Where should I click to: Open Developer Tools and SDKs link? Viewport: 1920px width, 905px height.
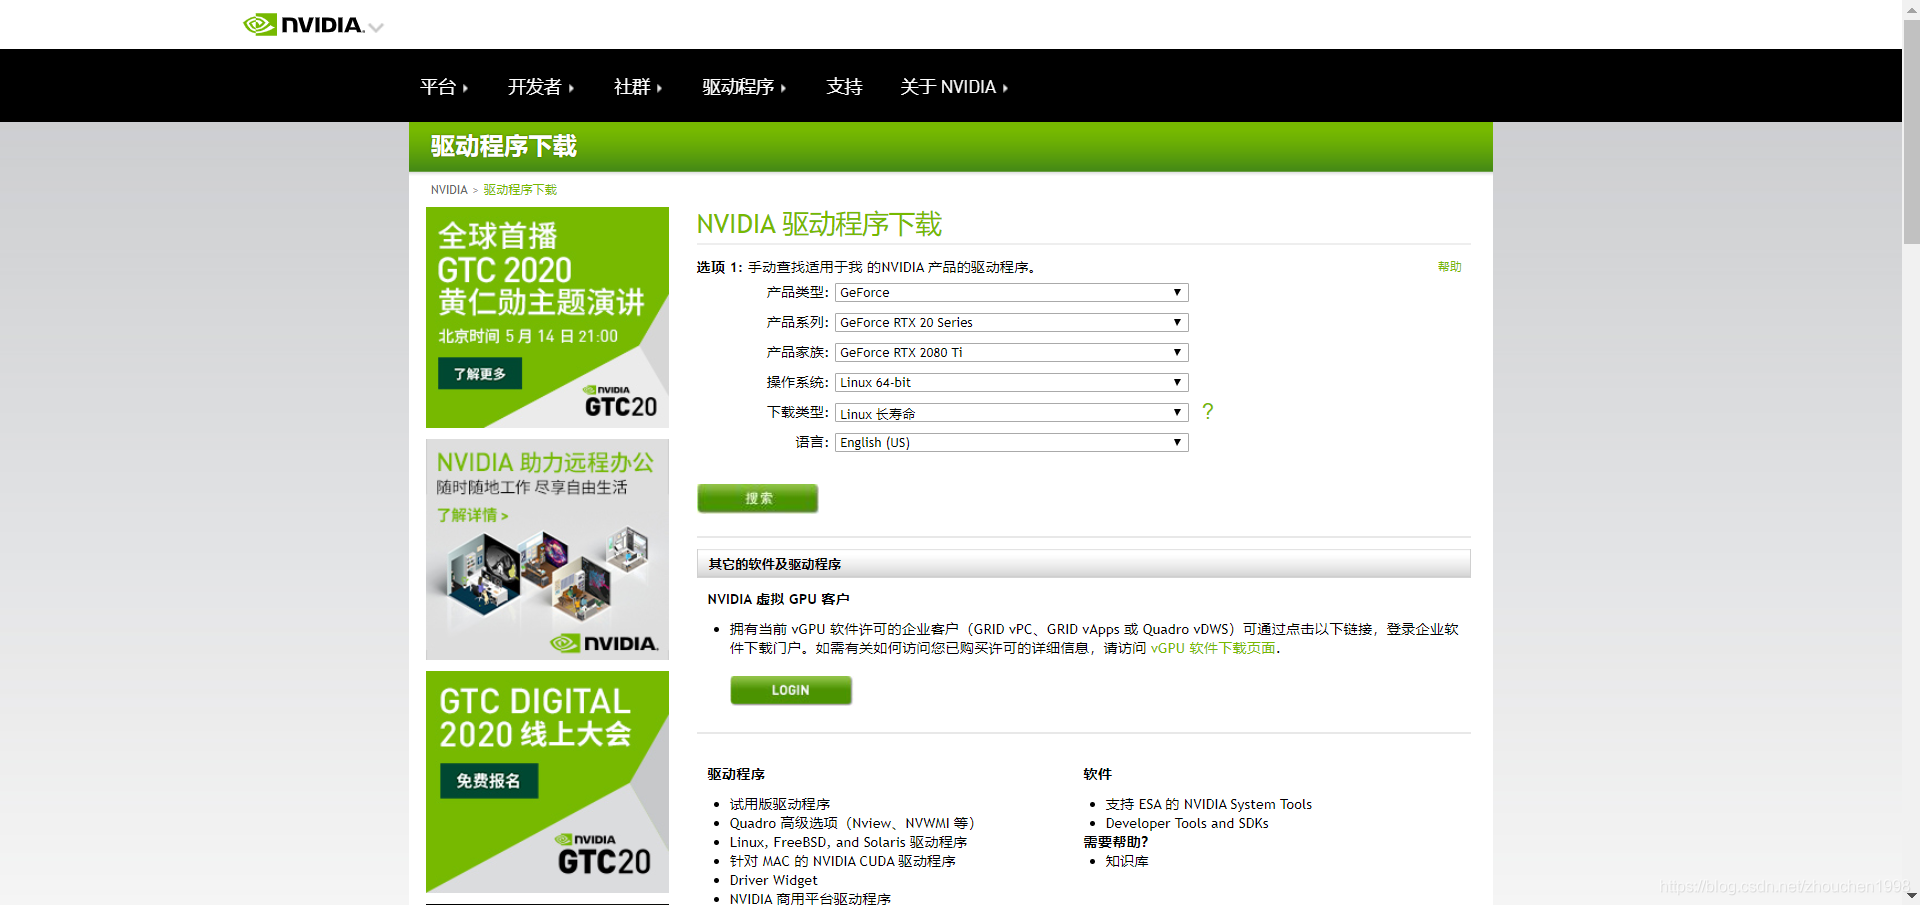tap(1187, 823)
